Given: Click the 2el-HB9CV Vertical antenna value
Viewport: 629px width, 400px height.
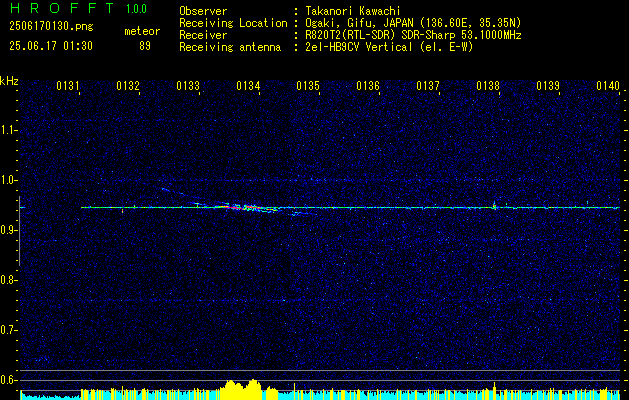Looking at the screenshot, I should (x=389, y=47).
